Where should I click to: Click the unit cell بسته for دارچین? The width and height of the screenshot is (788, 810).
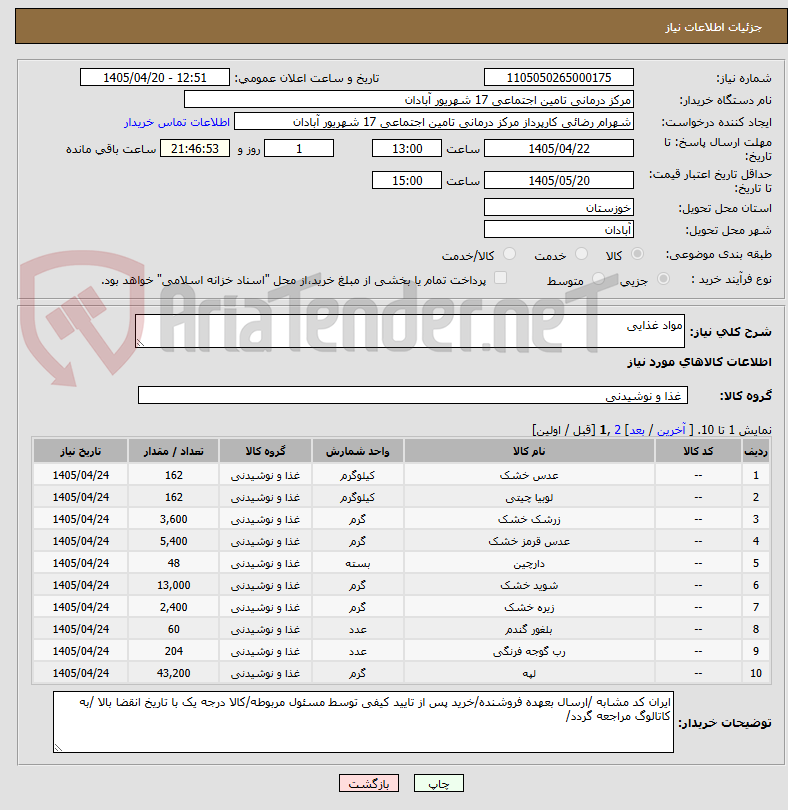click(x=358, y=564)
